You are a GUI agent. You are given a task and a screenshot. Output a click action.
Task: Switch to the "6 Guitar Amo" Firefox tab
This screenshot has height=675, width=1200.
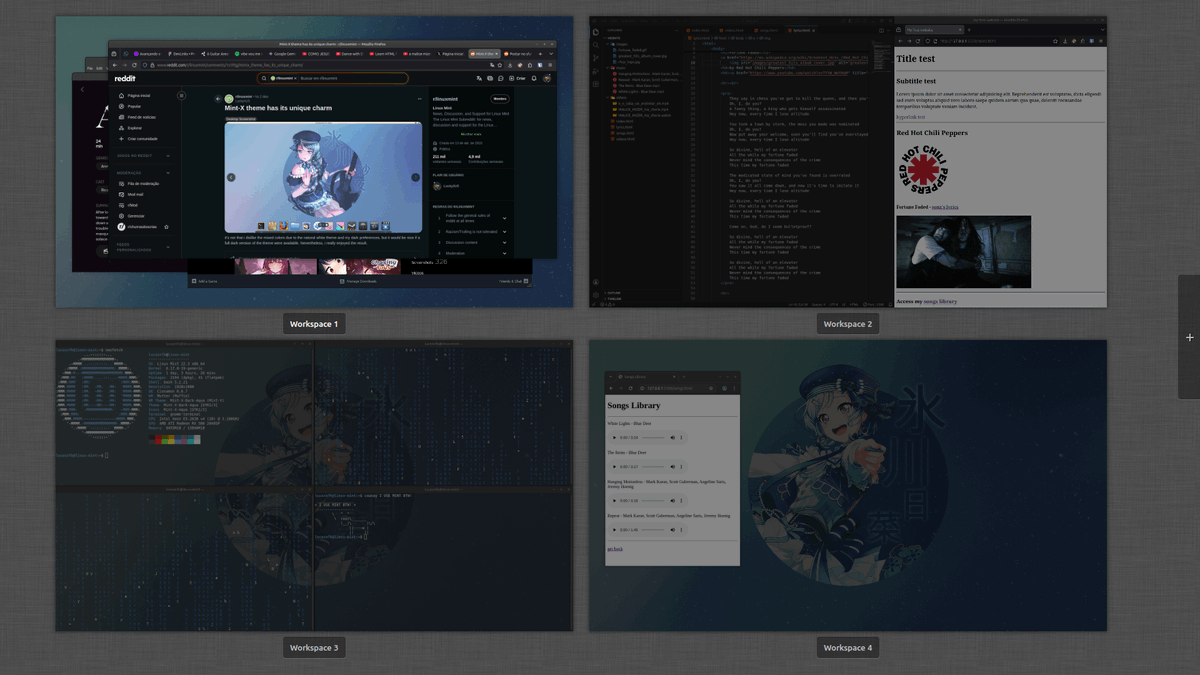pyautogui.click(x=215, y=54)
